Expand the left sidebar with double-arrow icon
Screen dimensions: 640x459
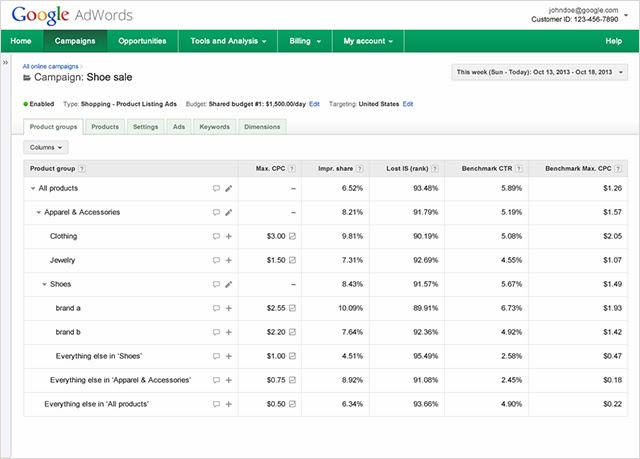(x=5, y=62)
